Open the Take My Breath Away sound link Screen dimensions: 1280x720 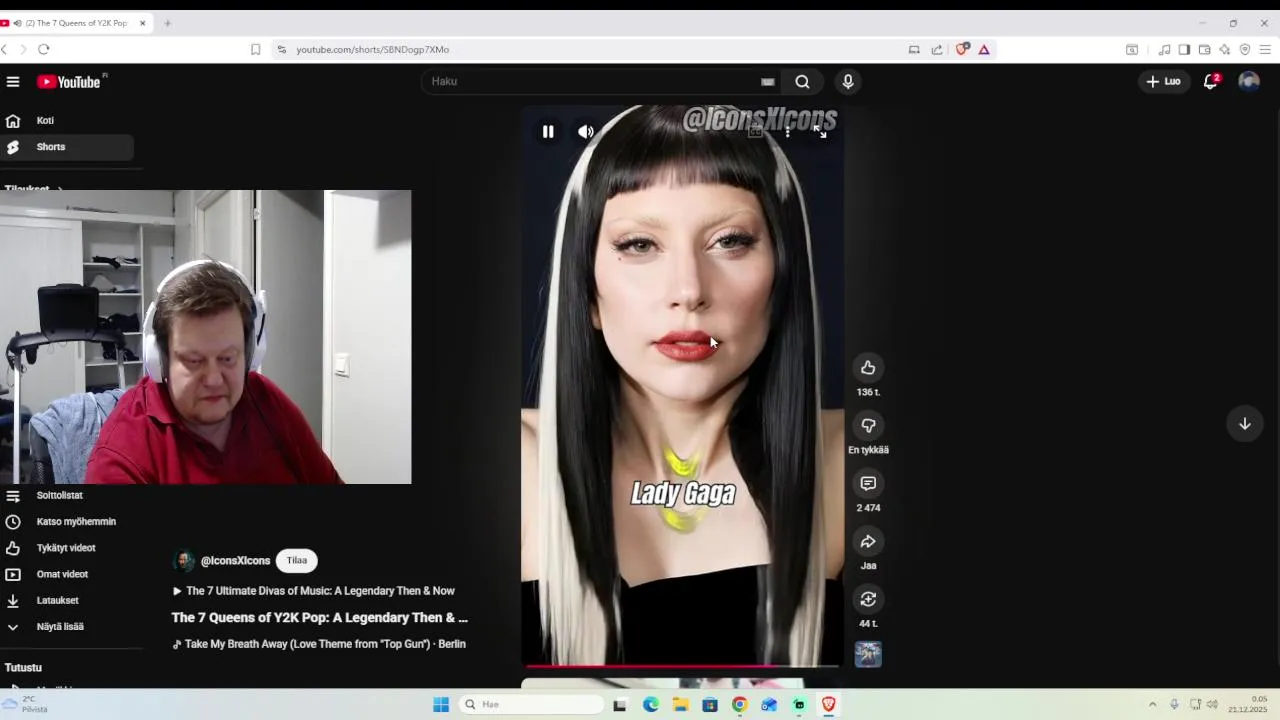[x=319, y=644]
